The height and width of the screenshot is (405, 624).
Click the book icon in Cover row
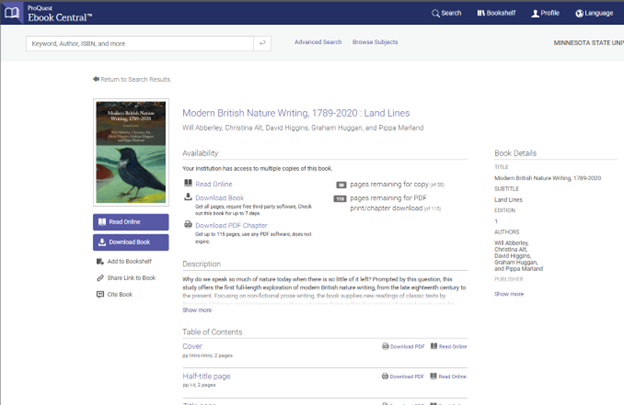click(434, 346)
